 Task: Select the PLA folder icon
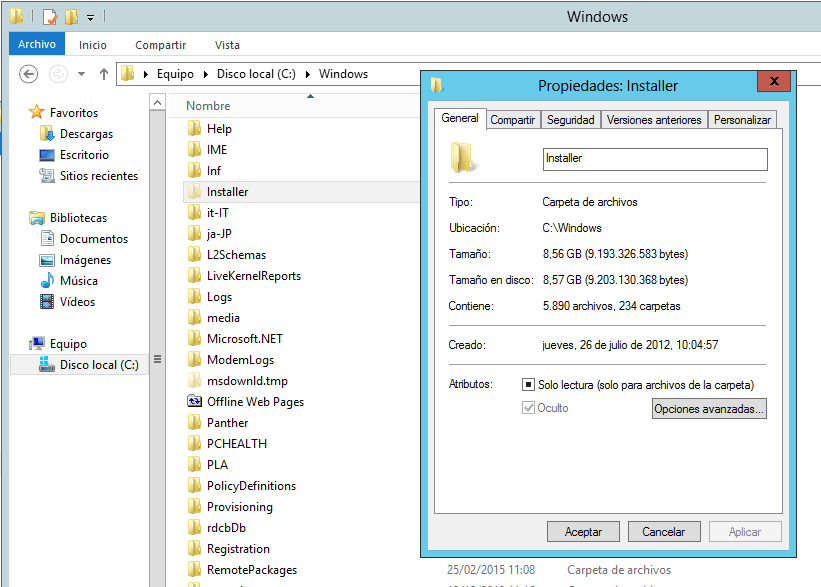click(x=194, y=464)
